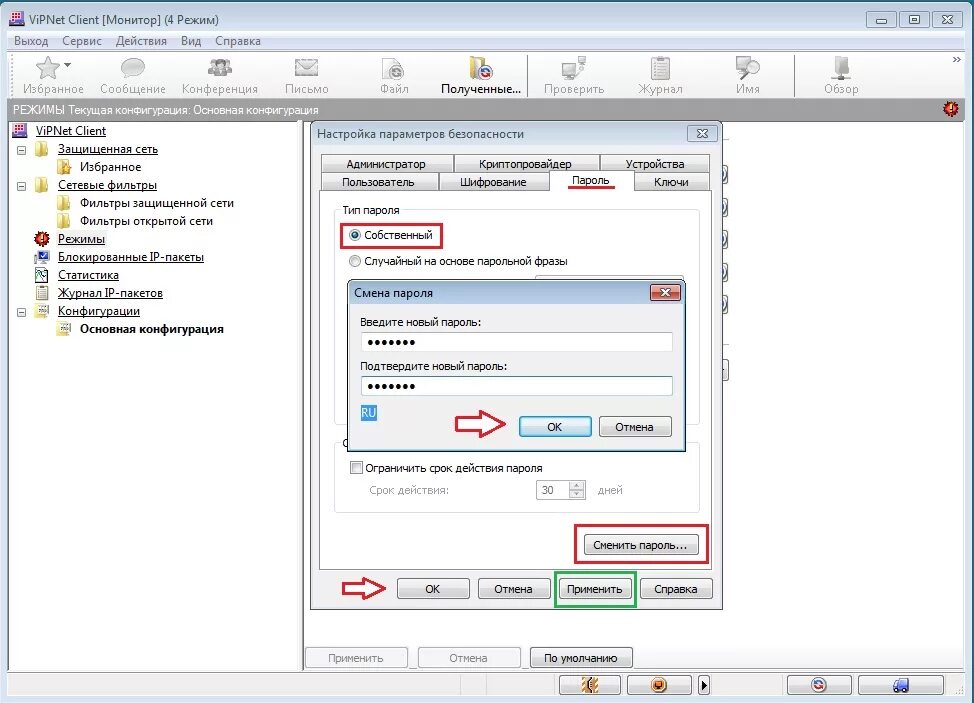Viewport: 974px width, 703px height.
Task: Switch to the Ключи tab
Action: pos(671,182)
